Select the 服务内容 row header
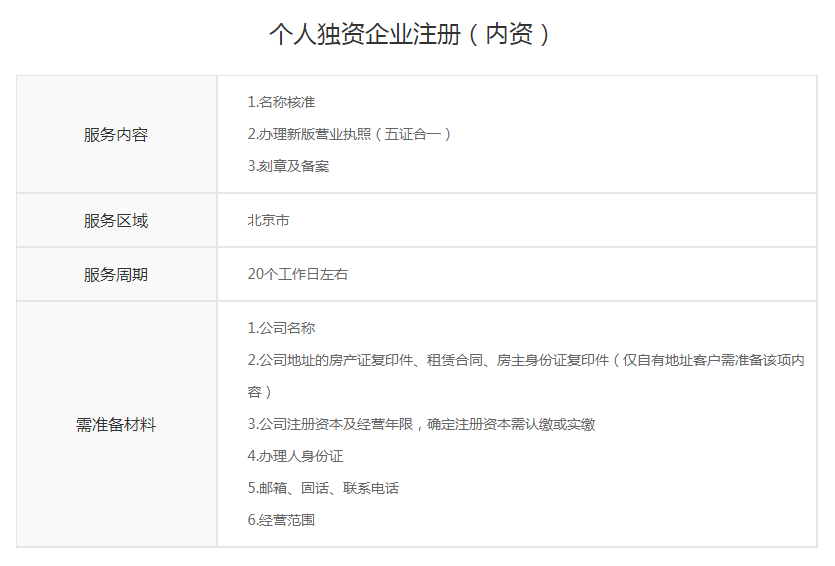 point(116,135)
